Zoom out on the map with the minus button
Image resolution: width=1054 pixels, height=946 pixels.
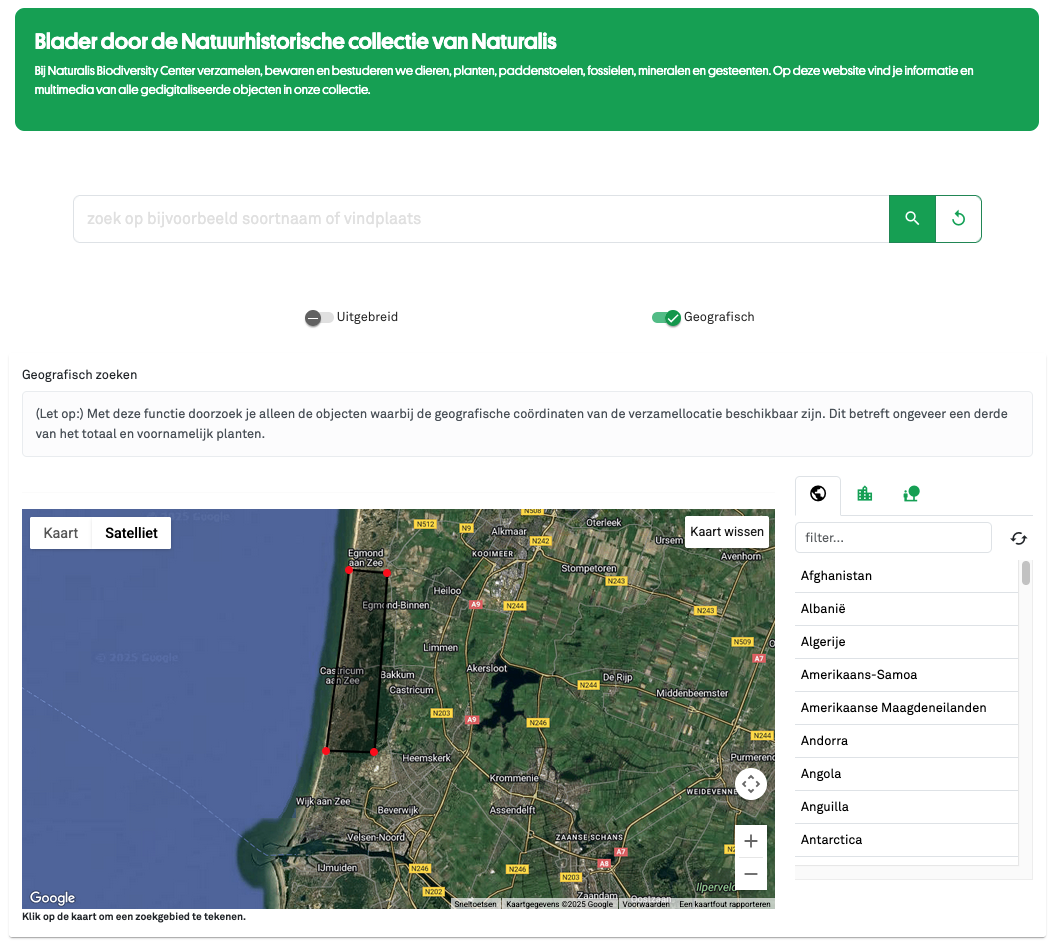pyautogui.click(x=750, y=874)
